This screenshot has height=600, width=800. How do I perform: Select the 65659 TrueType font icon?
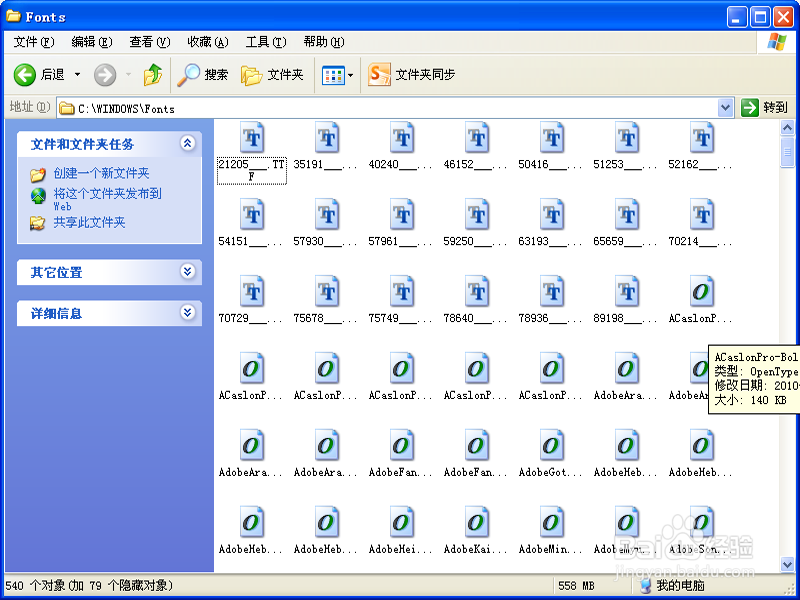point(627,215)
